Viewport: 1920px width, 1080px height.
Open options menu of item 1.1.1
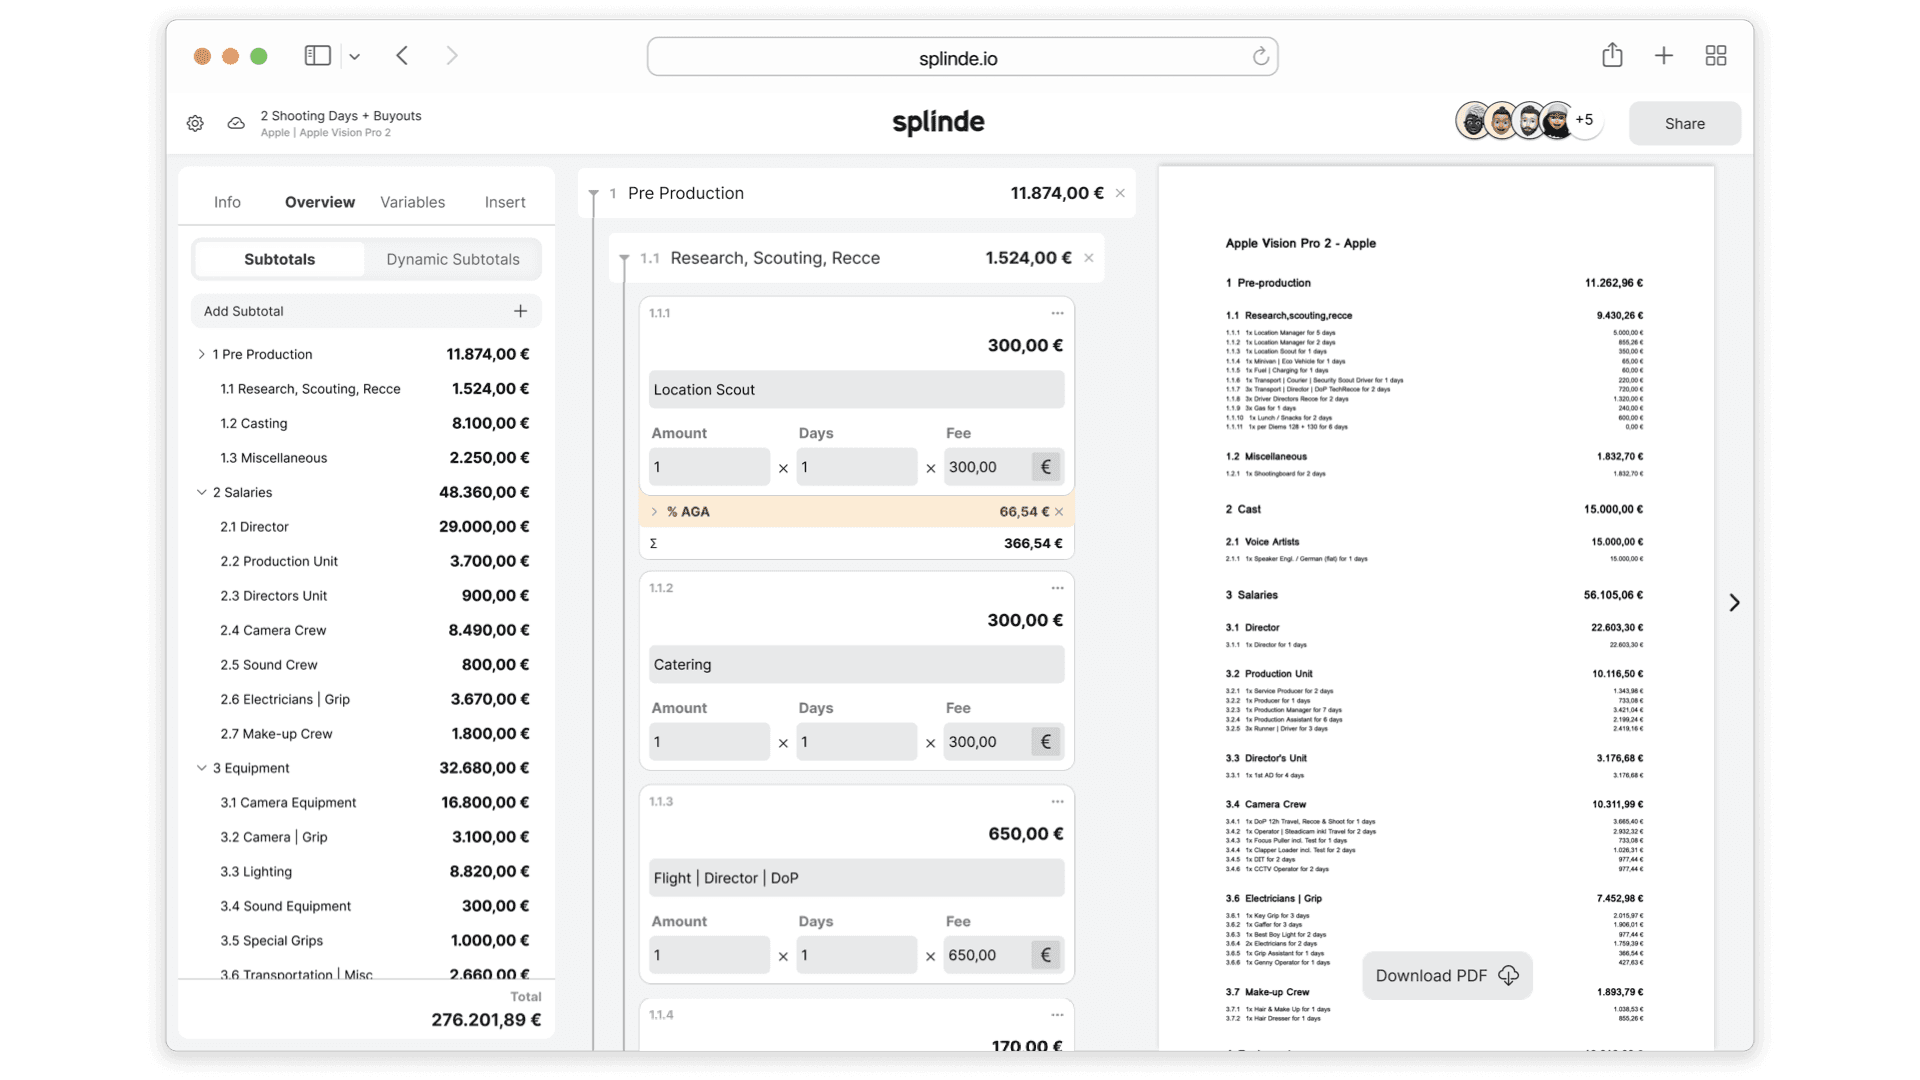[x=1057, y=313]
